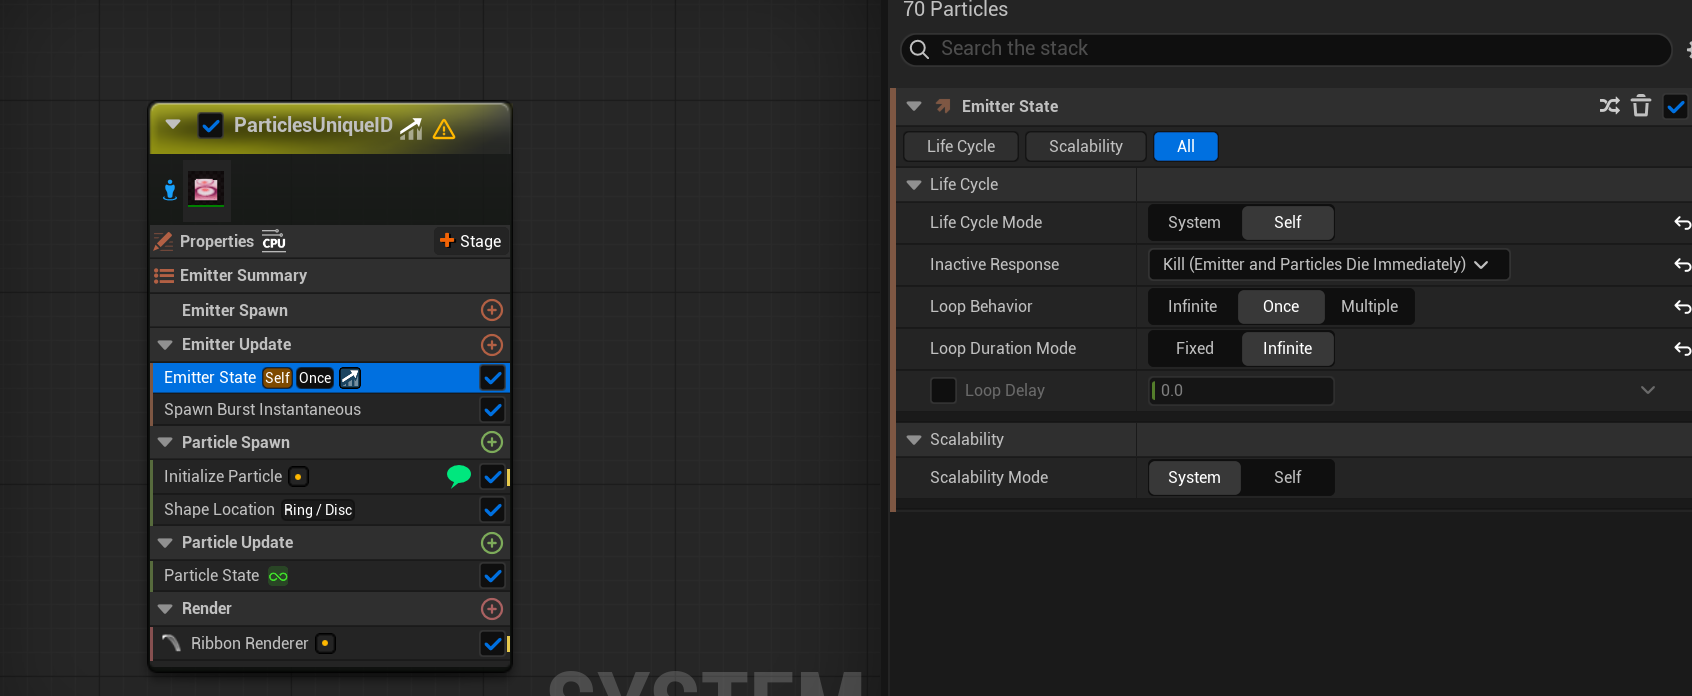The image size is (1692, 696).
Task: Switch to the Scalability filter tab
Action: 1085,146
